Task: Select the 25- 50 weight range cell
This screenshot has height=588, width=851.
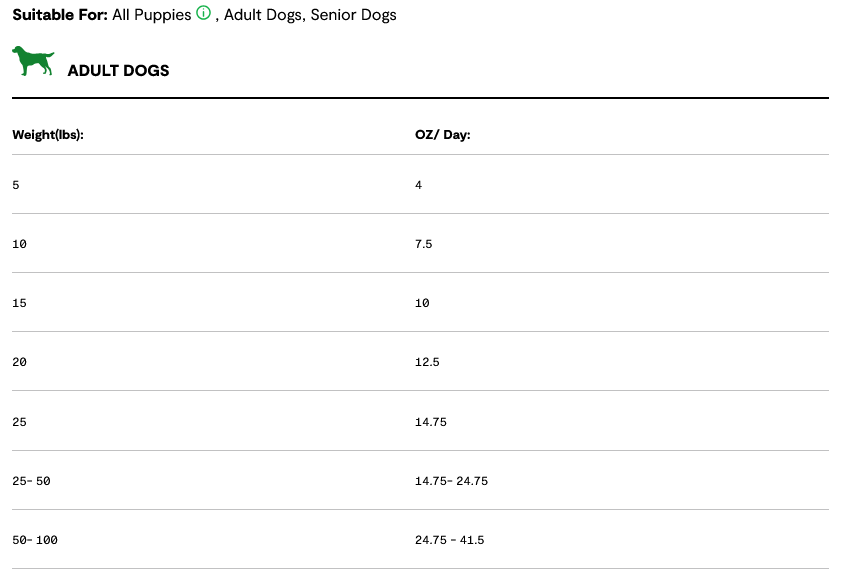Action: [x=31, y=481]
